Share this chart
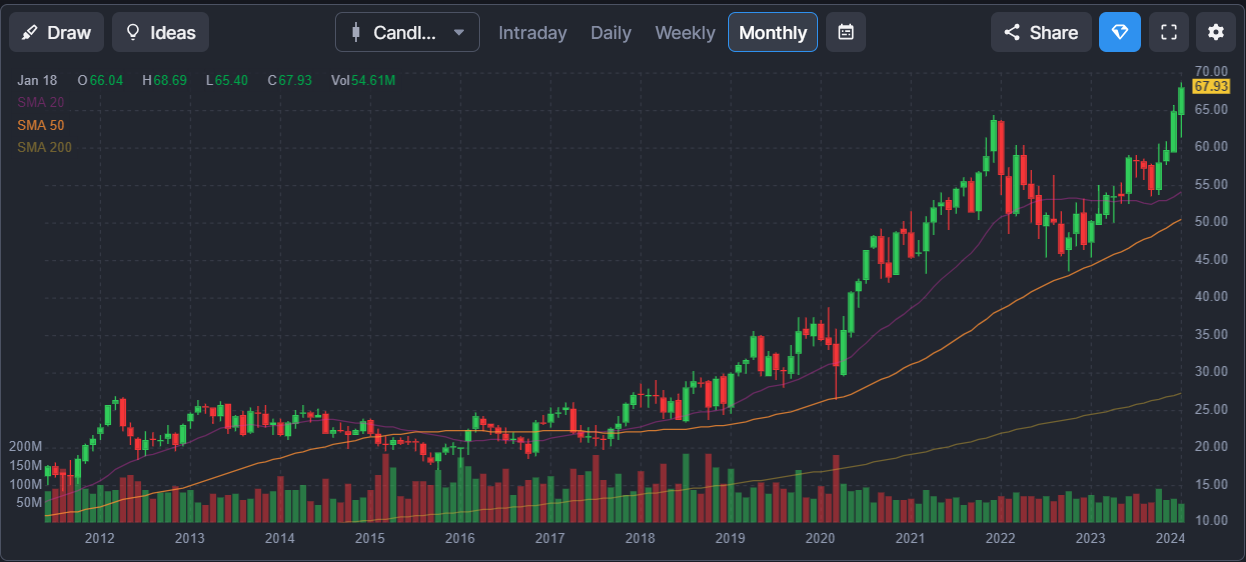Viewport: 1246px width, 562px height. tap(1040, 32)
